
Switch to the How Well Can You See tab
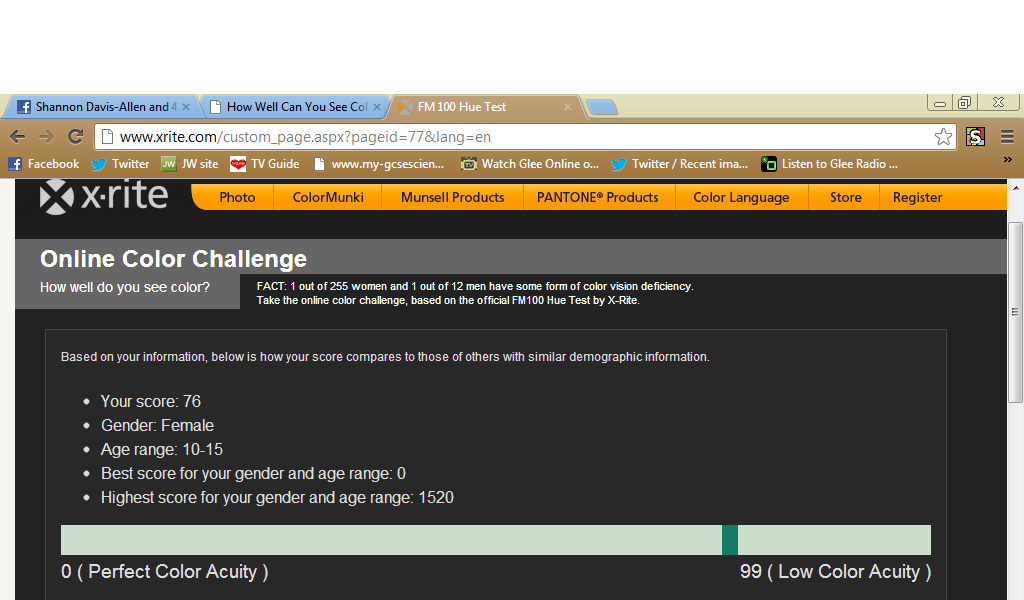pos(288,107)
